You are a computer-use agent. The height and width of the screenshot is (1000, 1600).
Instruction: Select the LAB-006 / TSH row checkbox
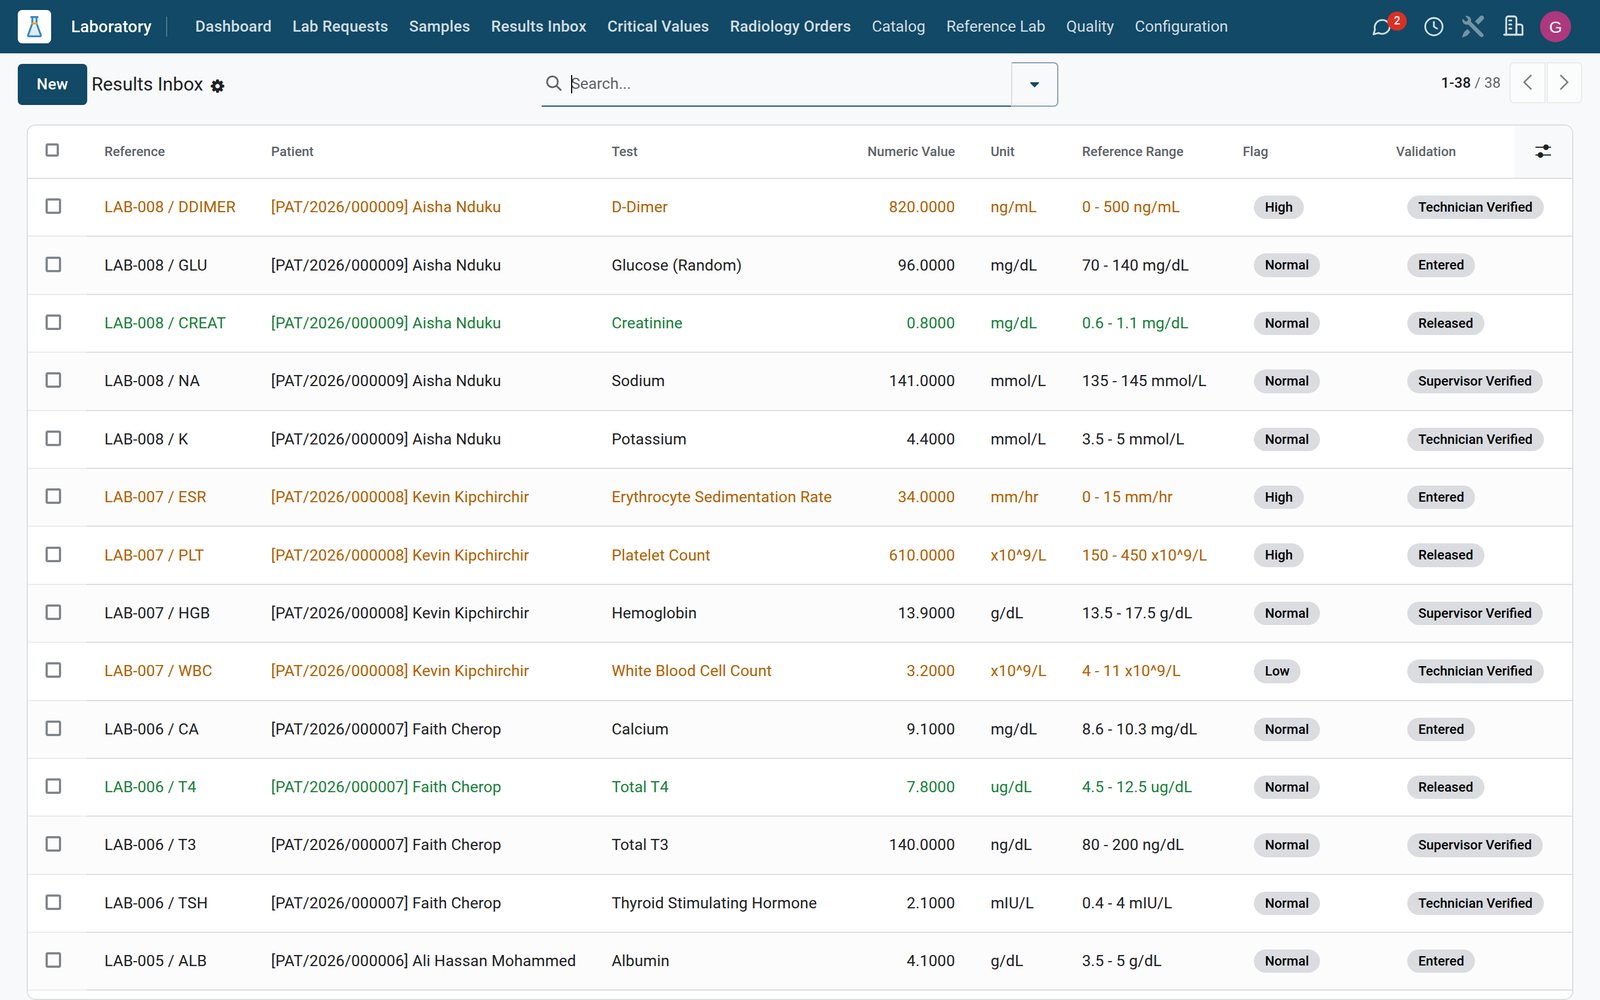coord(53,902)
